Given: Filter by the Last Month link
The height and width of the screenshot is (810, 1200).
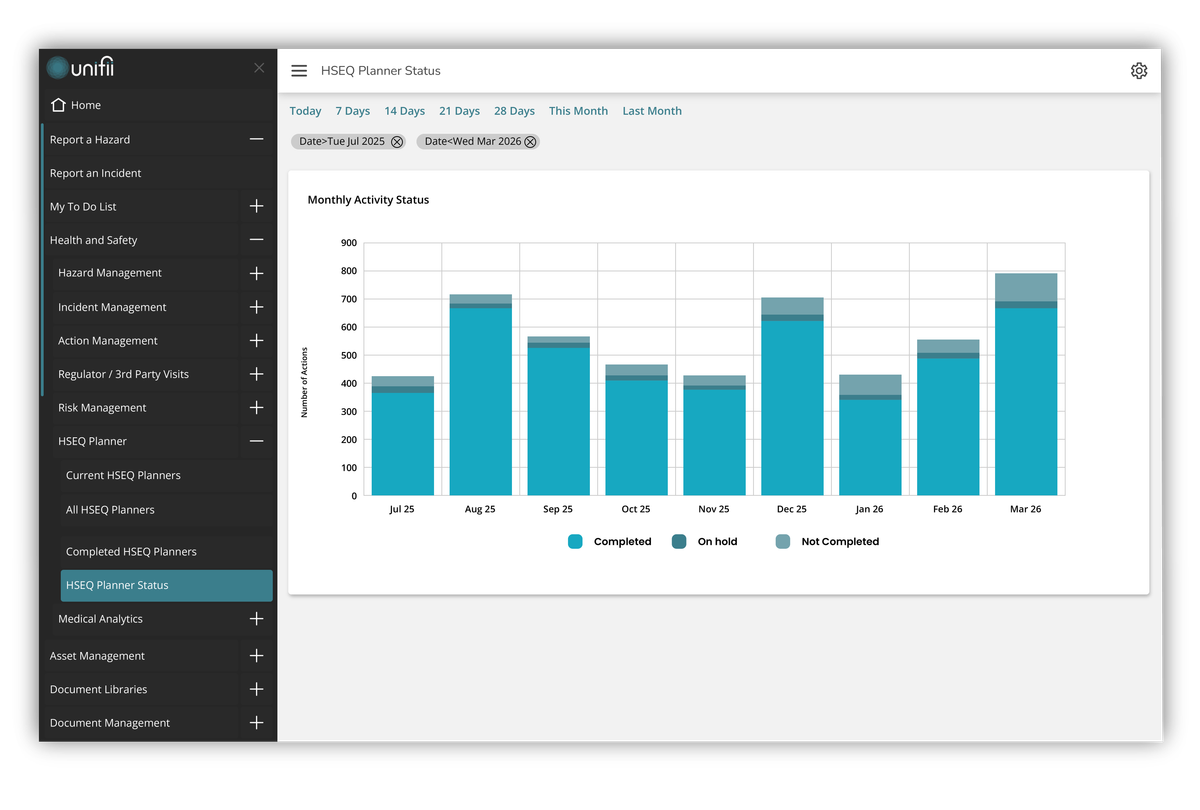Looking at the screenshot, I should coord(652,111).
